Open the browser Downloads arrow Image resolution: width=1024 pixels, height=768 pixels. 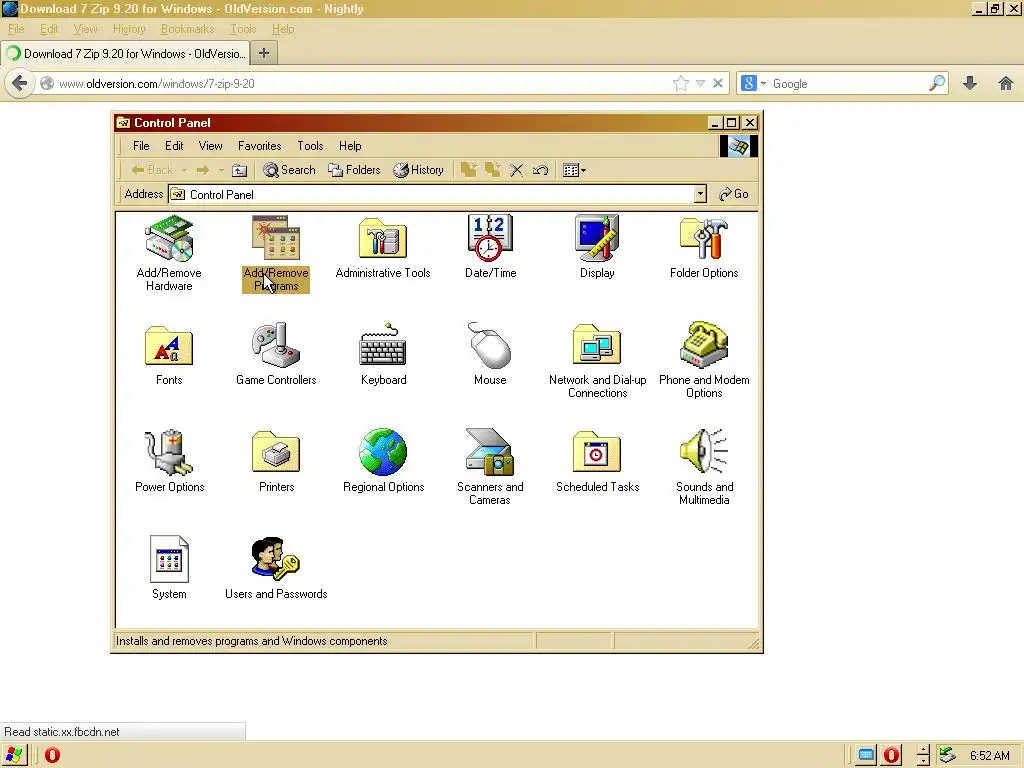click(x=970, y=83)
